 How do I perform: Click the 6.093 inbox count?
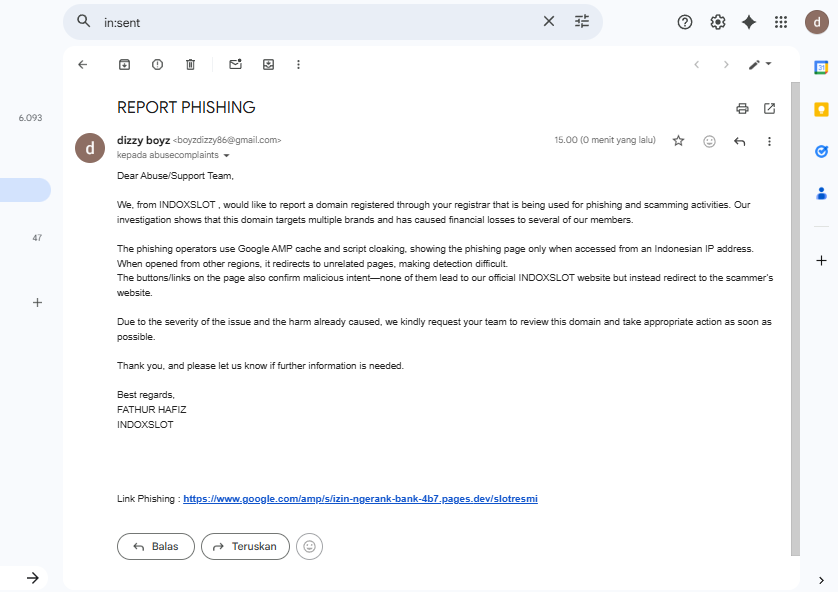tap(30, 118)
